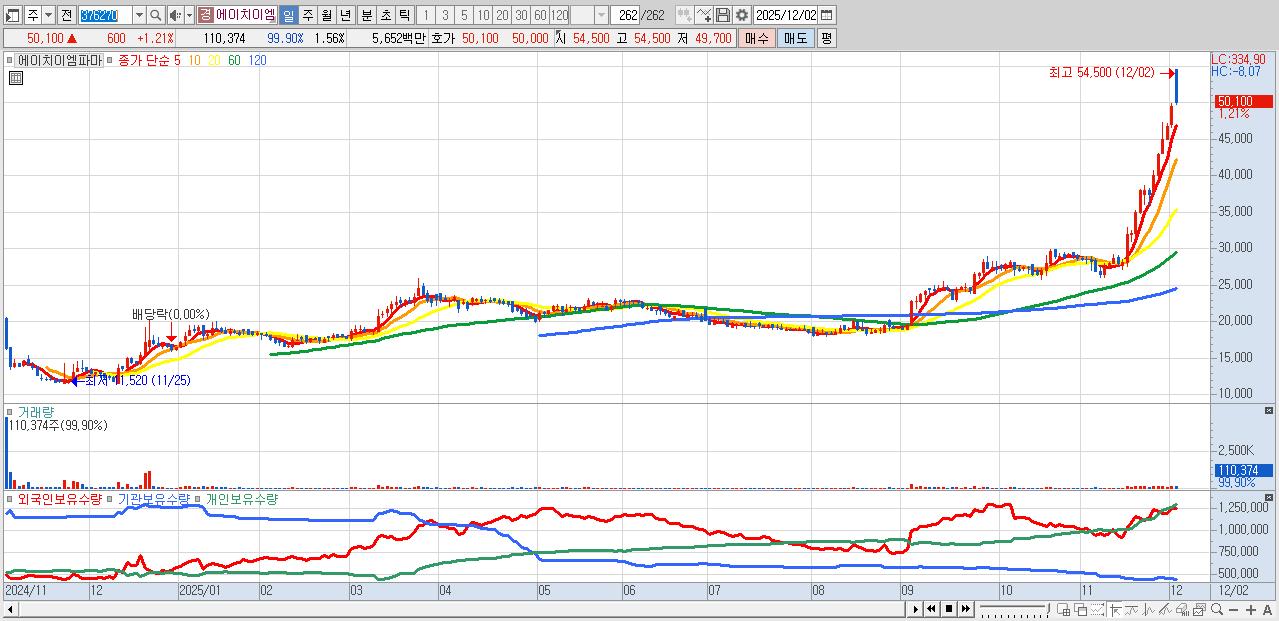The image size is (1279, 621).
Task: Toggle the 외국인보유수량 indicator box
Action: (10, 498)
